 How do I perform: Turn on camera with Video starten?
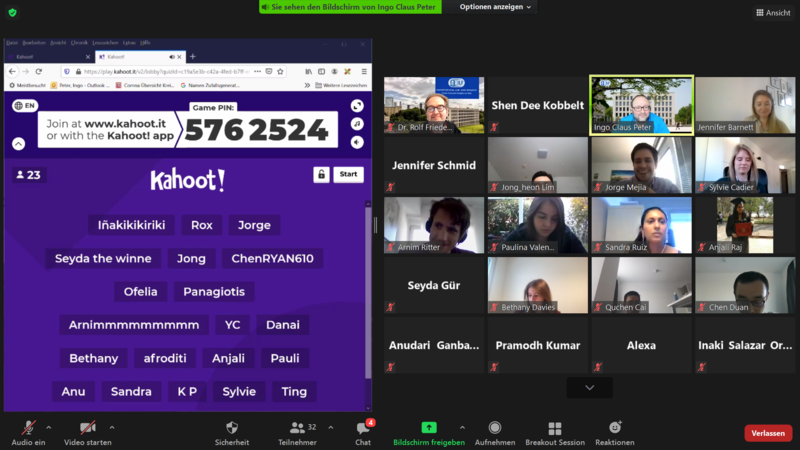(88, 433)
